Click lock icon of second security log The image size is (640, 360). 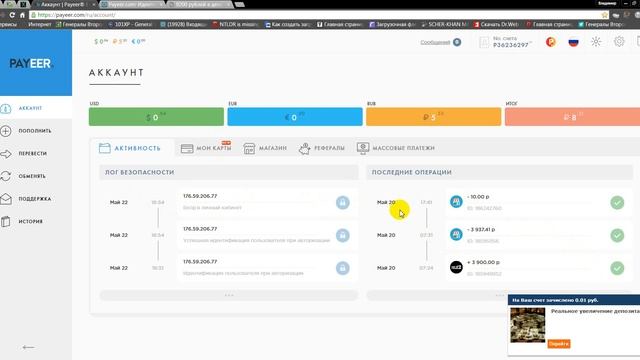pos(342,236)
